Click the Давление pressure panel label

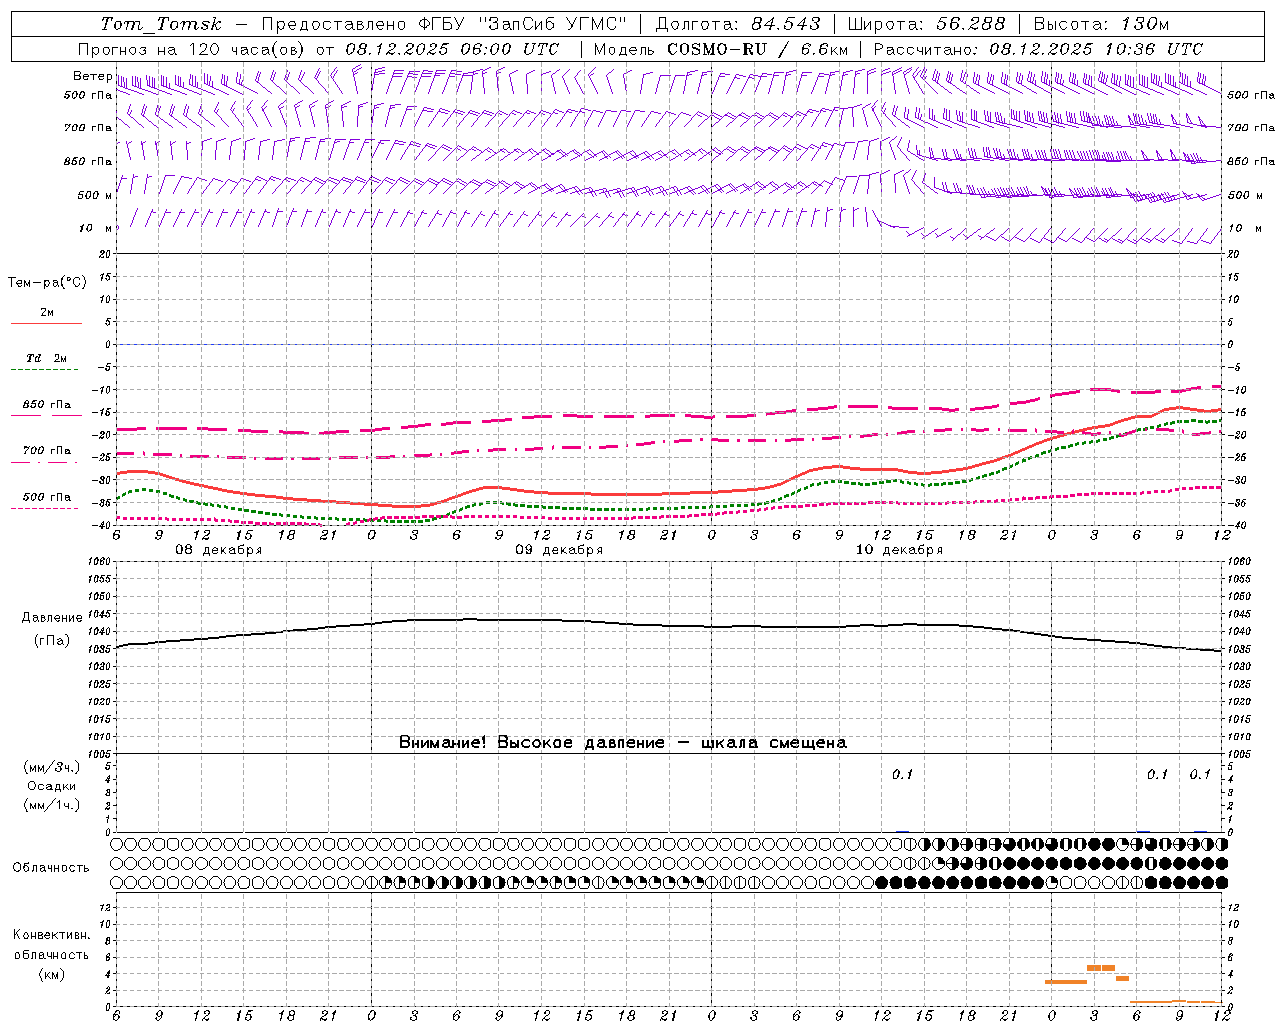tap(52, 618)
